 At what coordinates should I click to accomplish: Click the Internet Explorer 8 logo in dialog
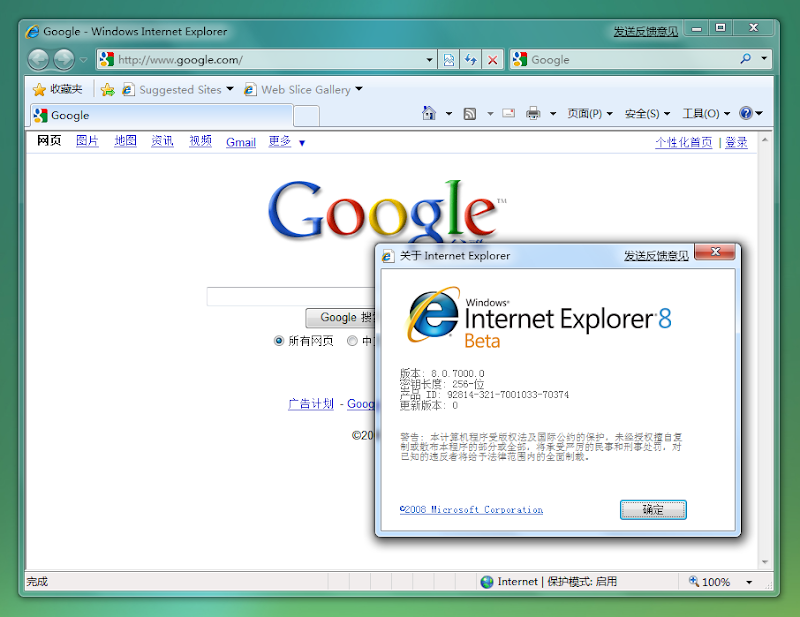[x=539, y=318]
